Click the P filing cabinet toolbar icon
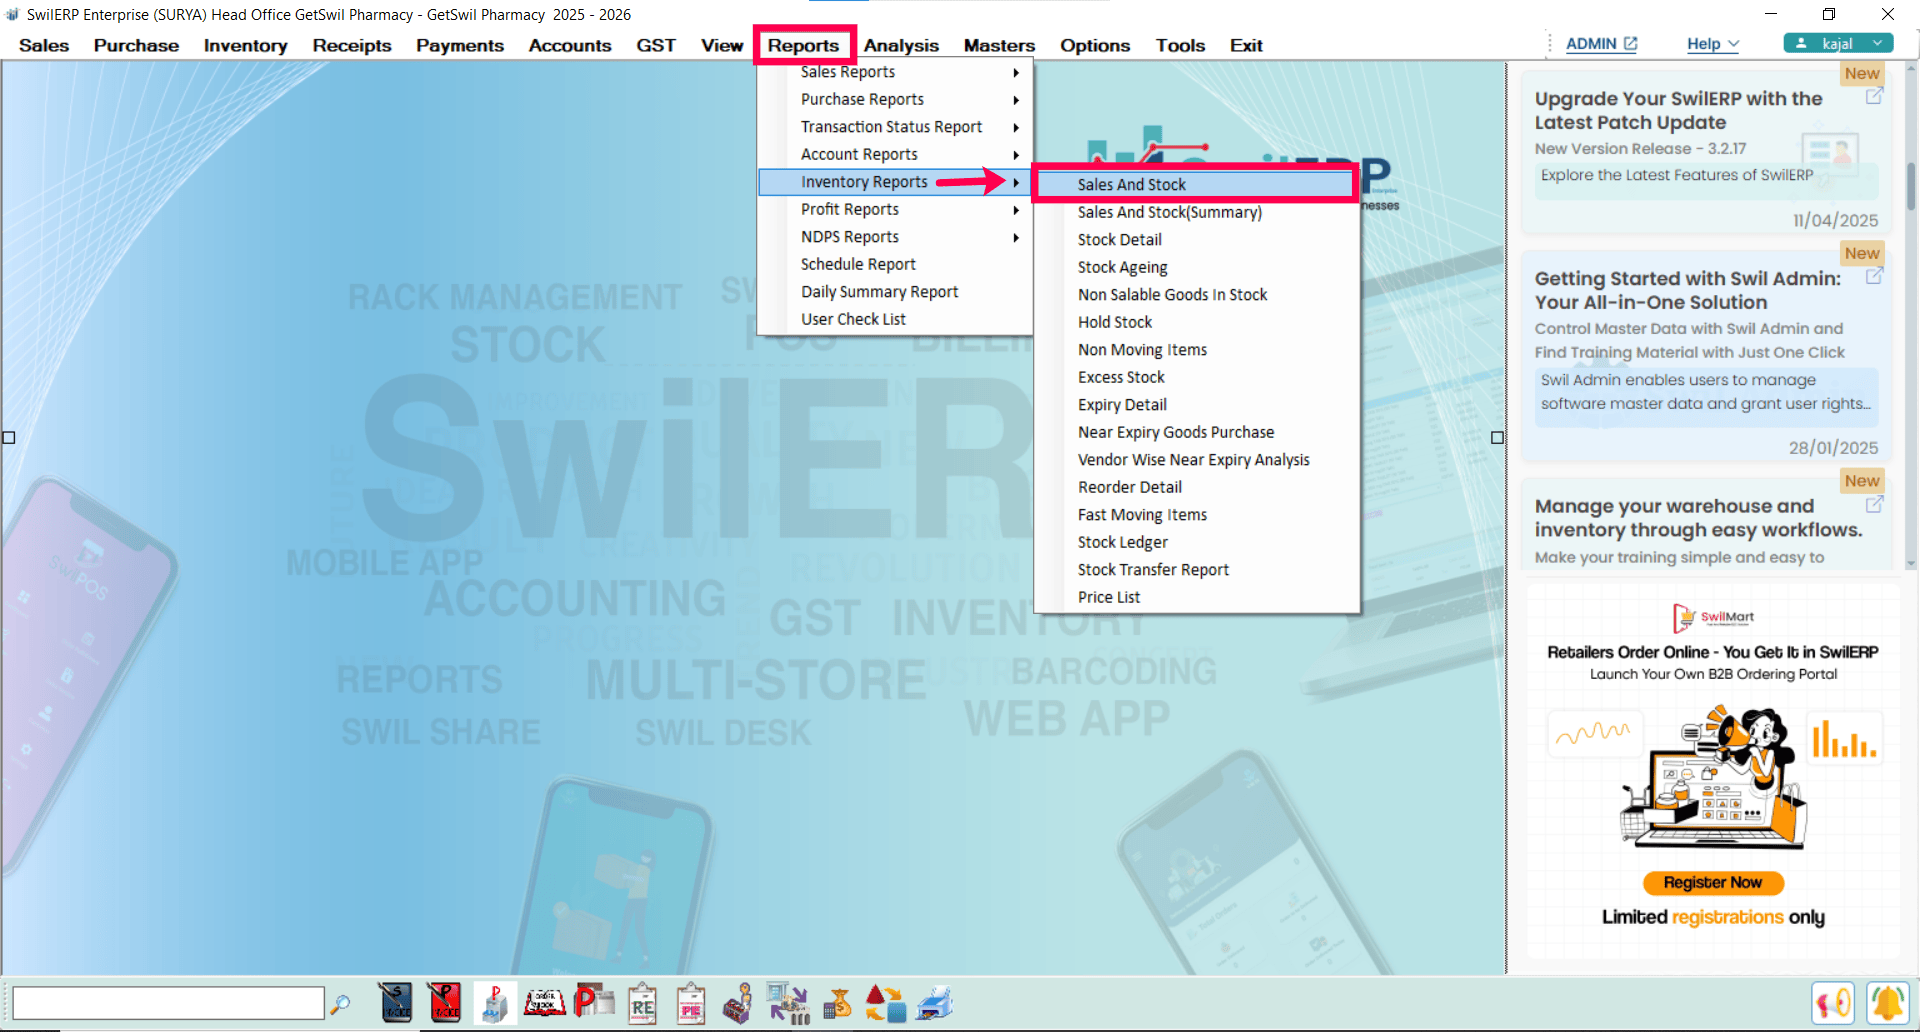The image size is (1920, 1032). [x=494, y=1003]
